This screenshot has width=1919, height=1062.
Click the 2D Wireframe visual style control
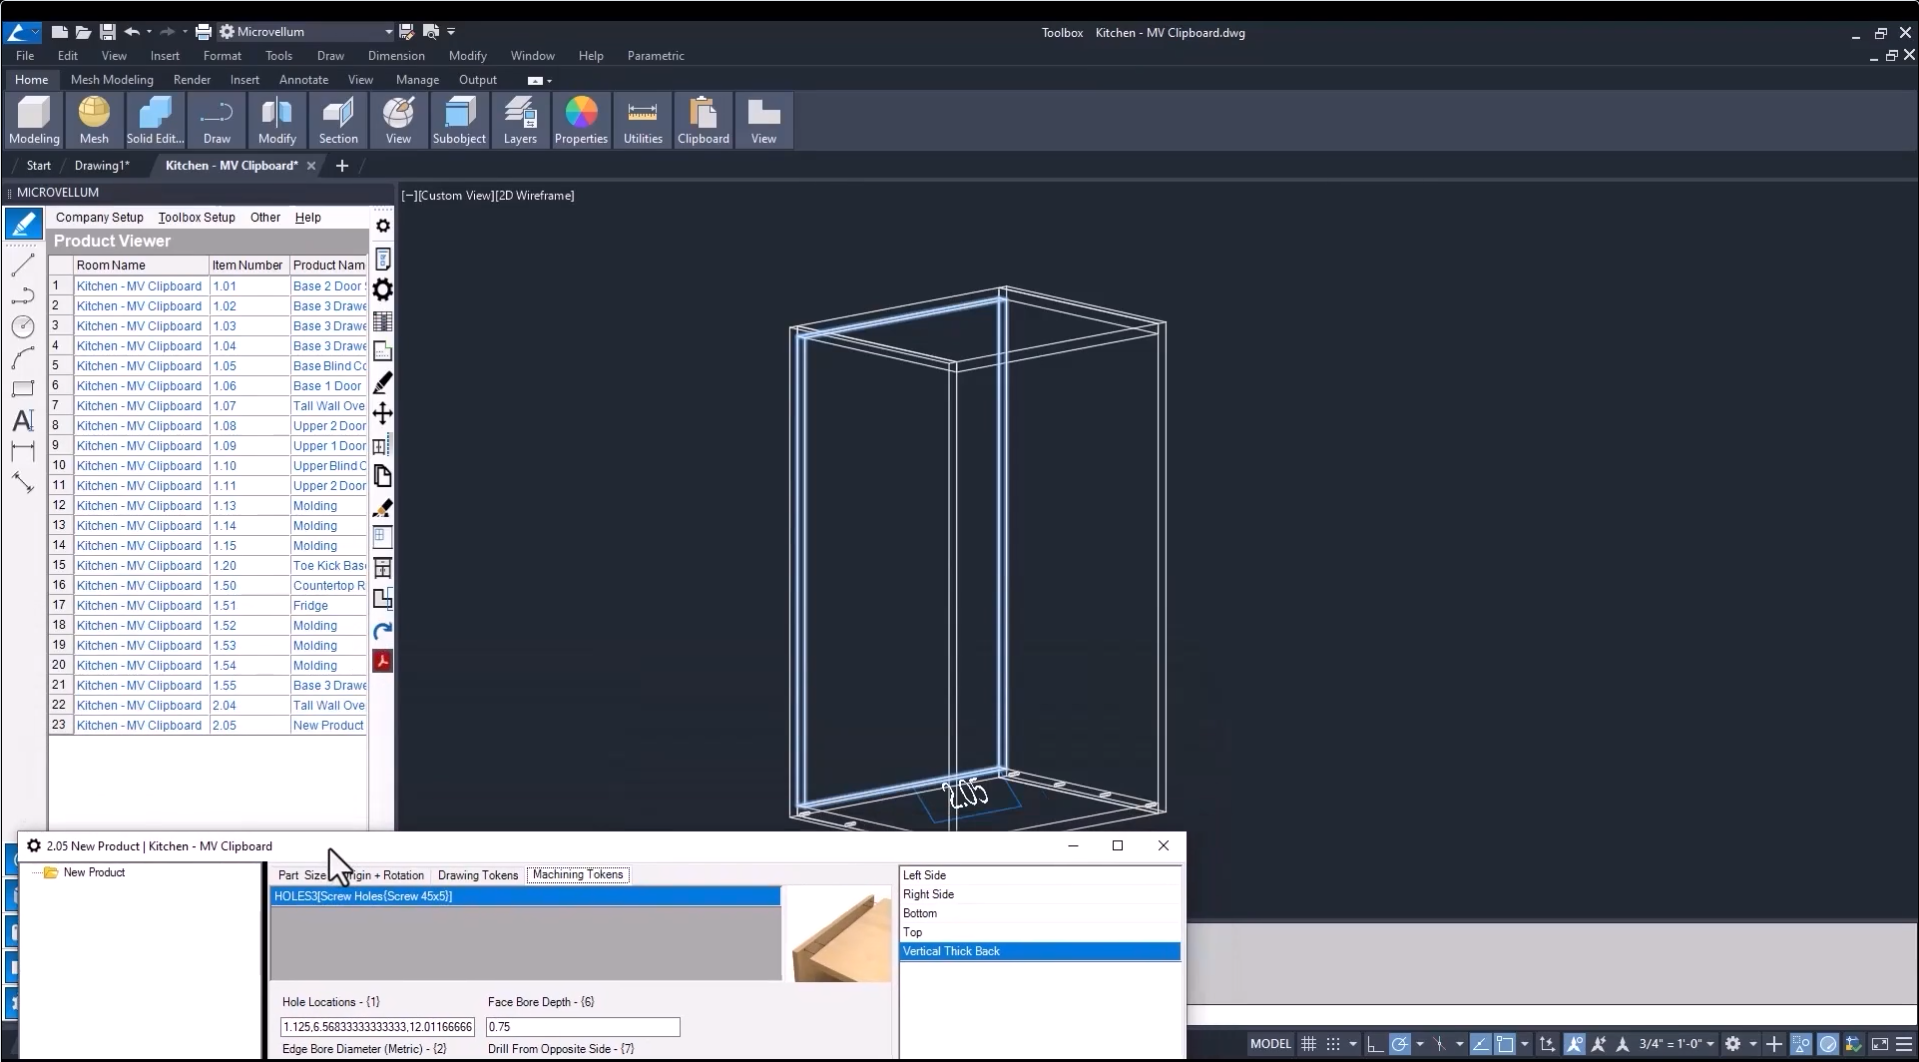pyautogui.click(x=535, y=195)
